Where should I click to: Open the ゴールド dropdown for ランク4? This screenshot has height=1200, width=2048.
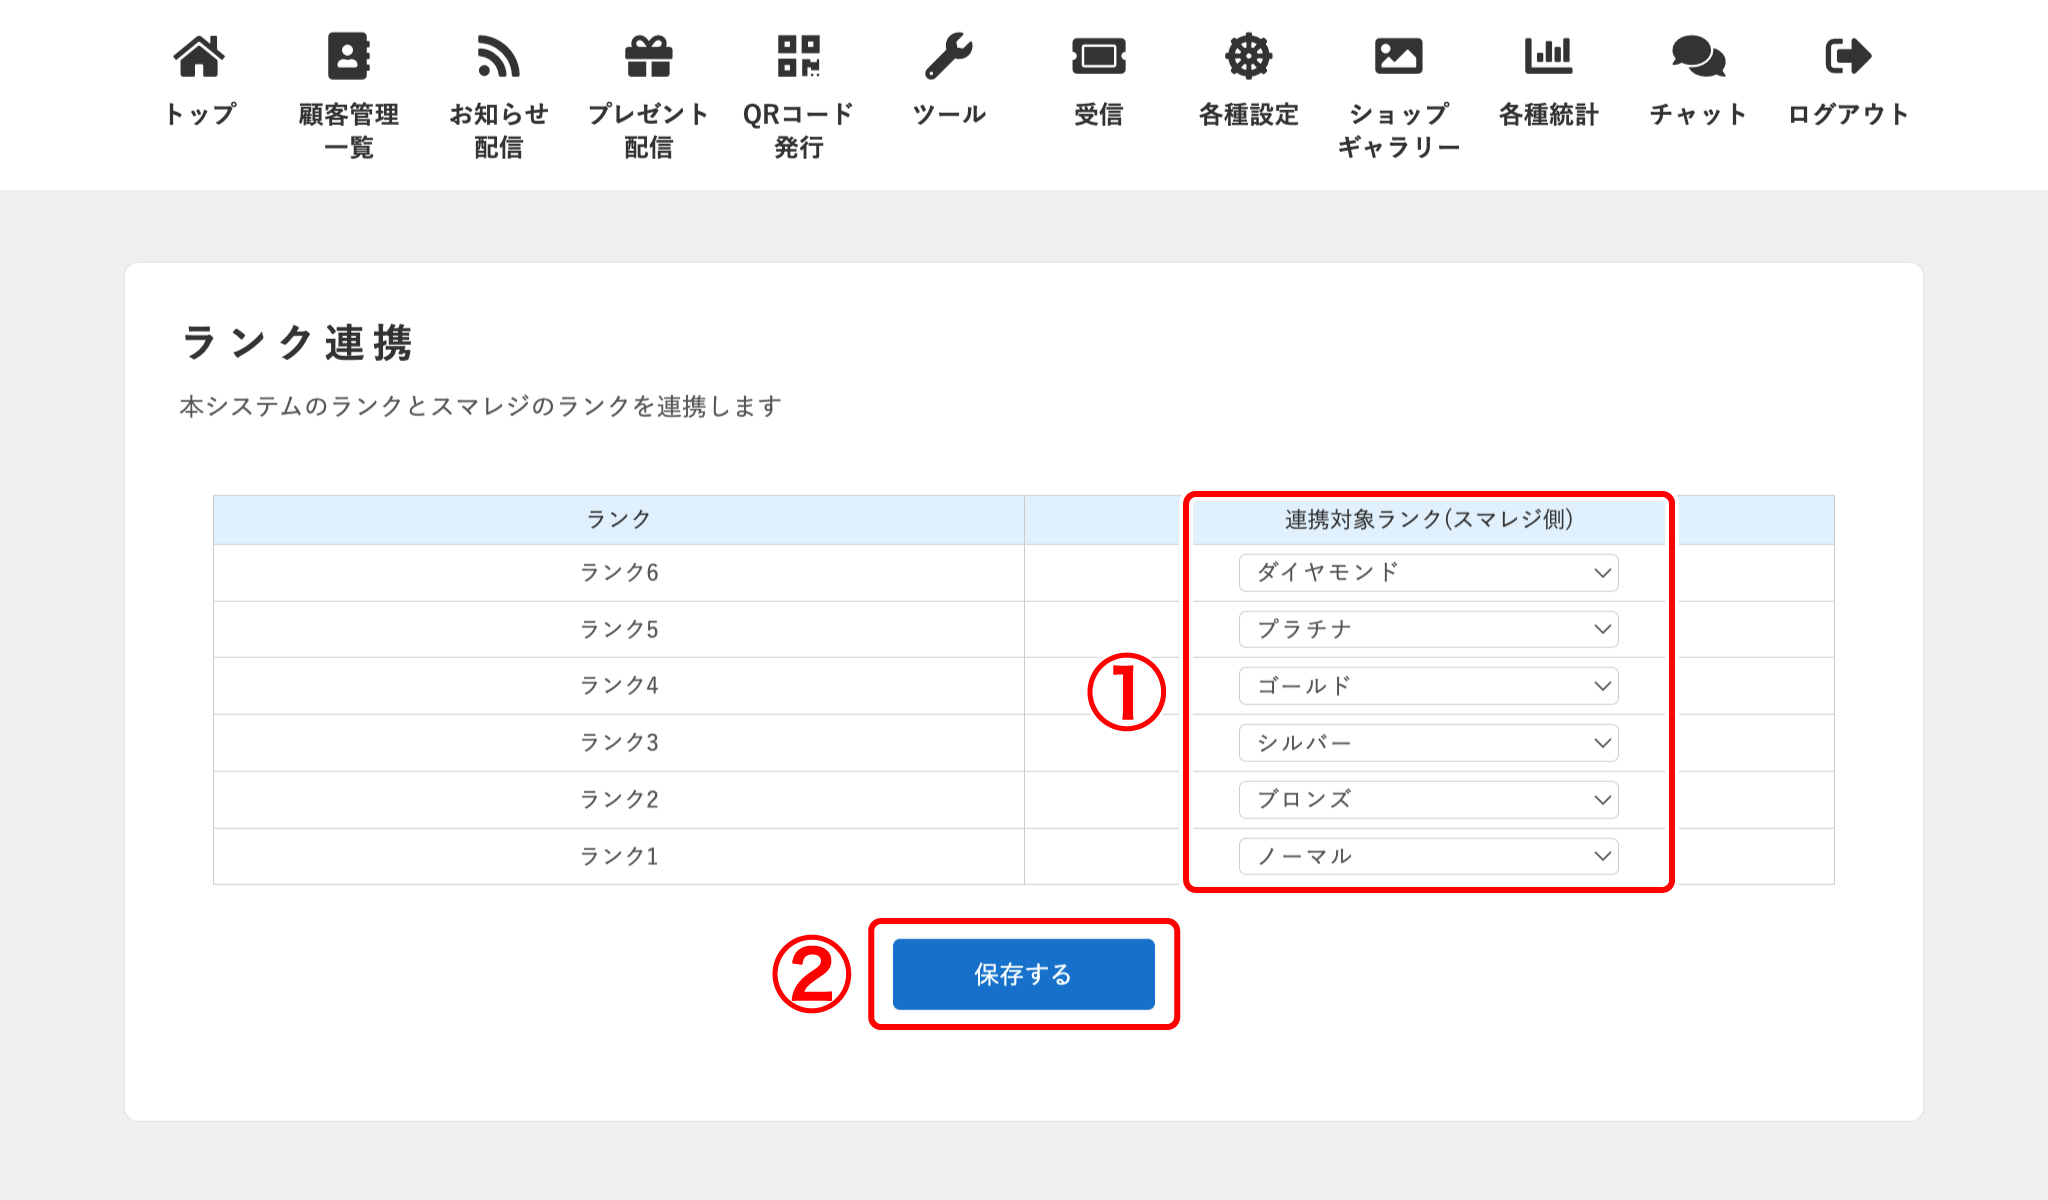(1429, 686)
